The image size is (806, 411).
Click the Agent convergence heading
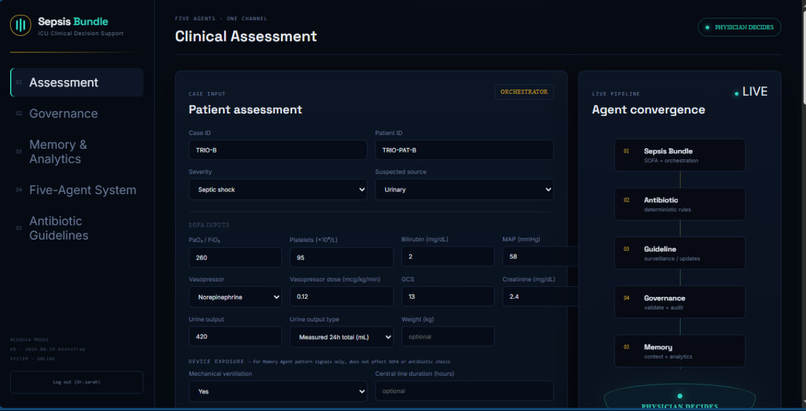[x=648, y=109]
